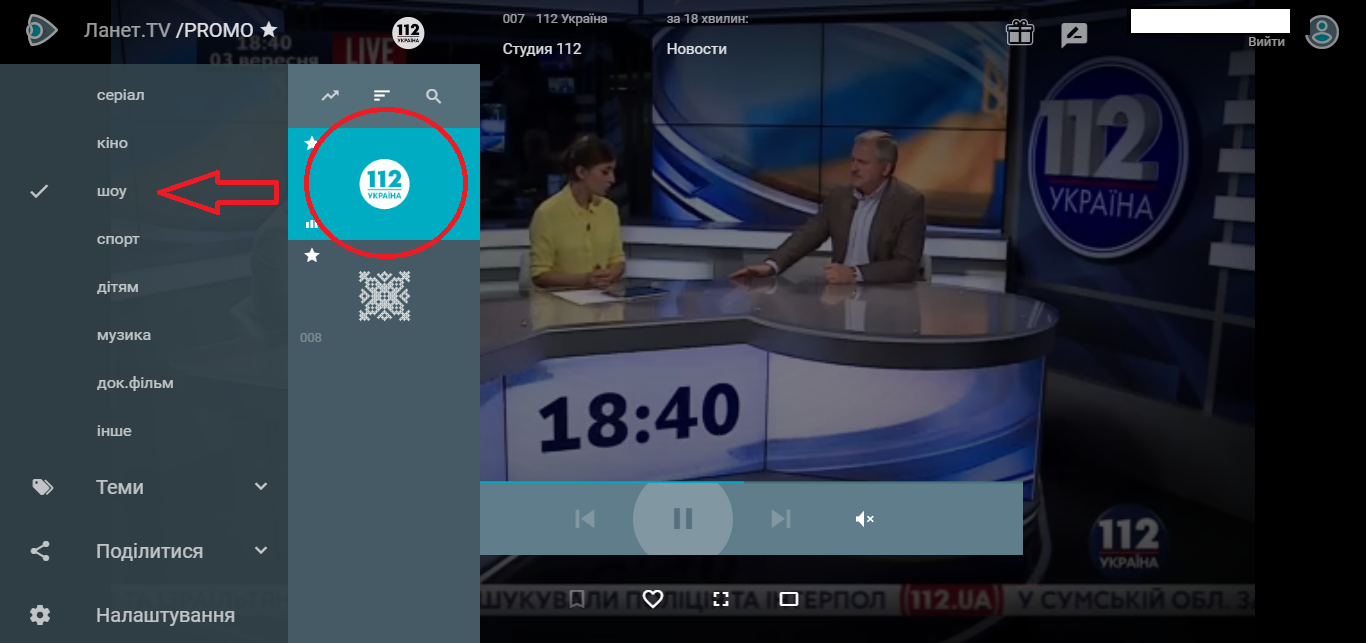
Task: Unmute the volume speaker icon
Action: coord(864,518)
